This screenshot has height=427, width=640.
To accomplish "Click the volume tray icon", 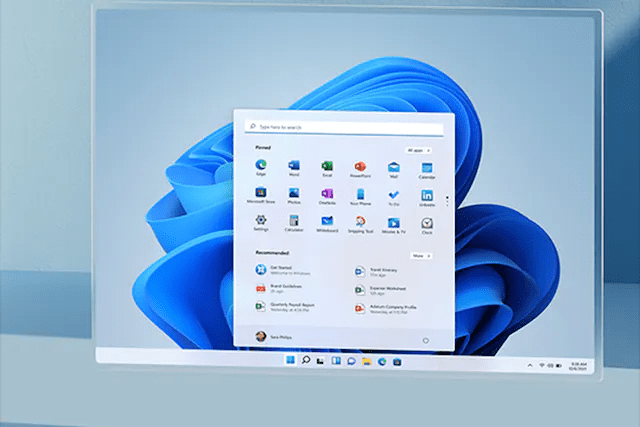I will tap(550, 366).
